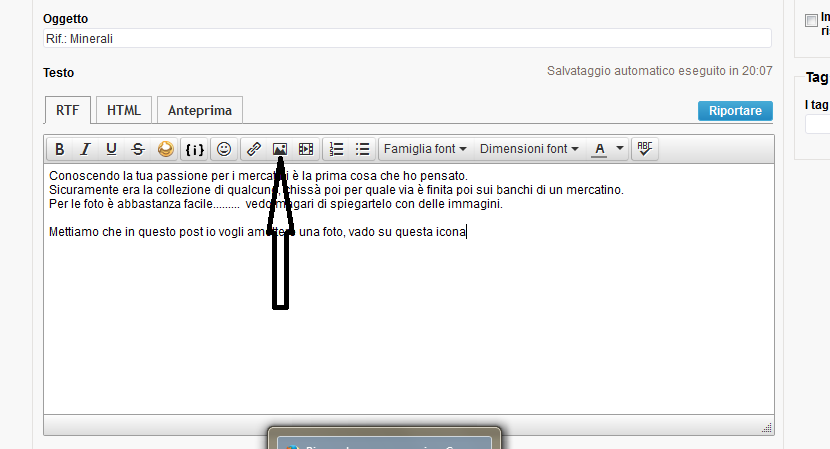This screenshot has width=830, height=449.
Task: Click the code braces icon
Action: (194, 149)
